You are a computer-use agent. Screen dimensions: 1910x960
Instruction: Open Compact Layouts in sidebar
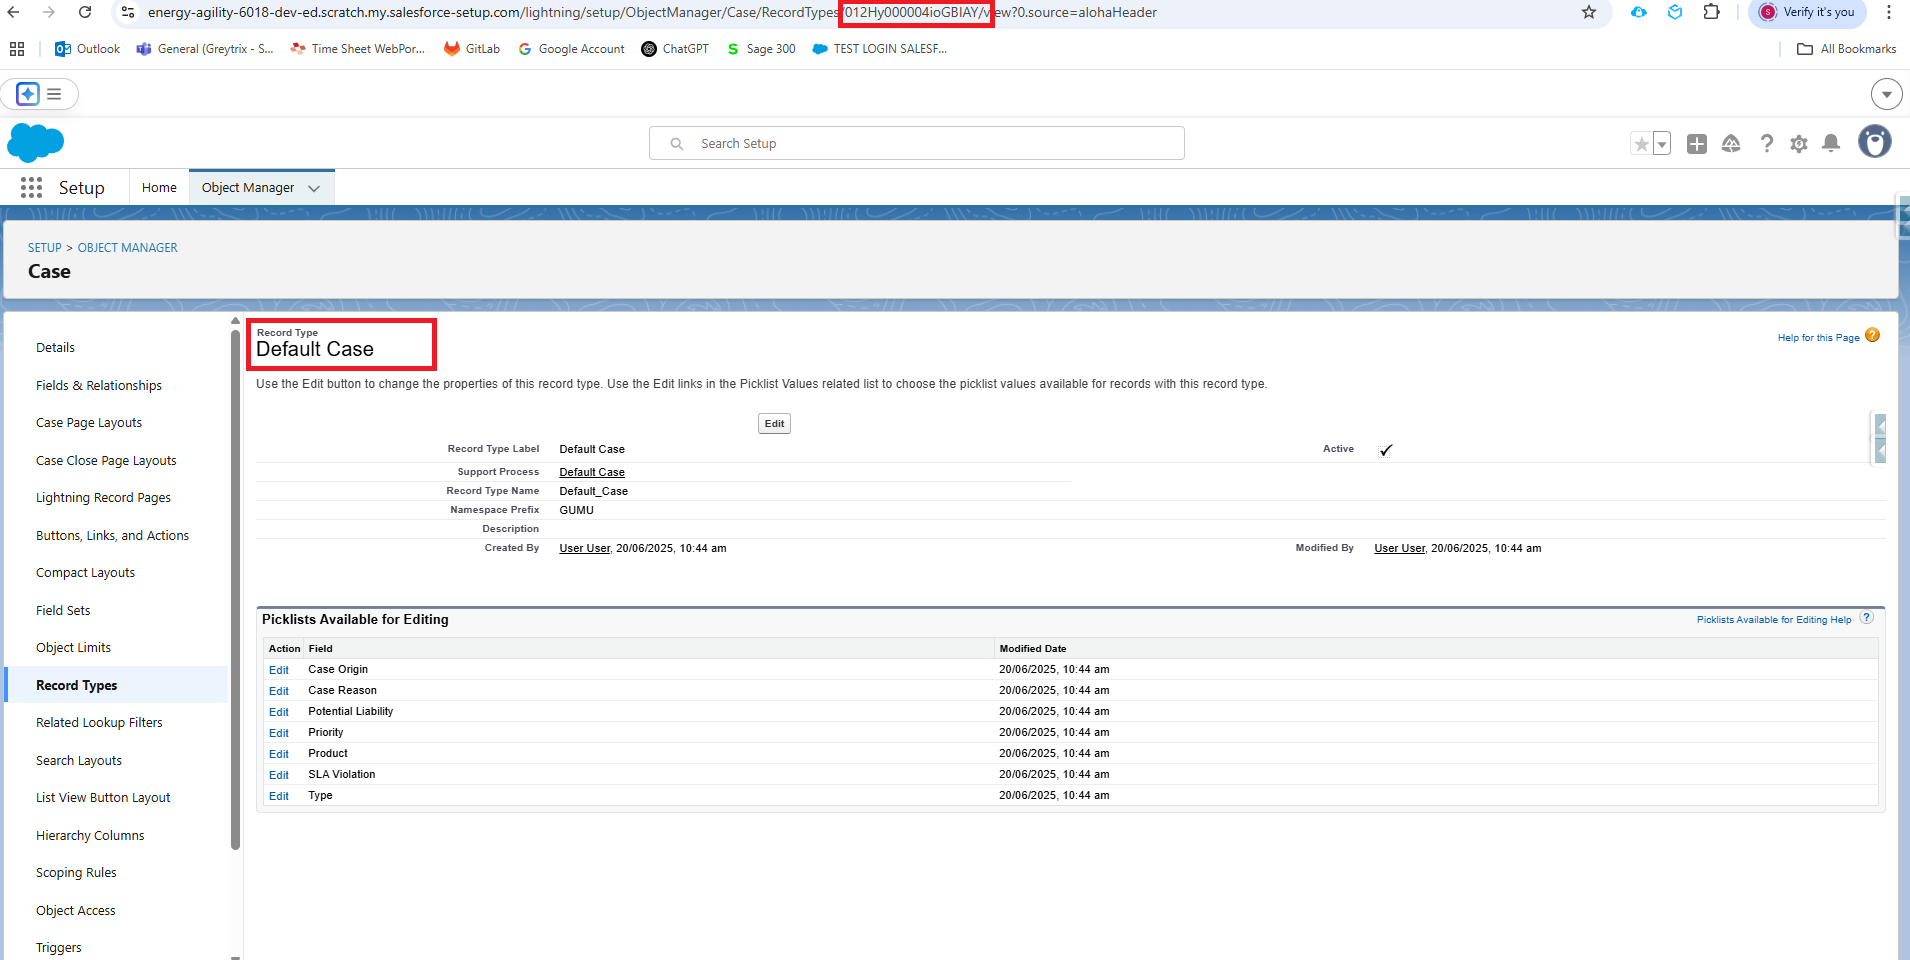[85, 572]
